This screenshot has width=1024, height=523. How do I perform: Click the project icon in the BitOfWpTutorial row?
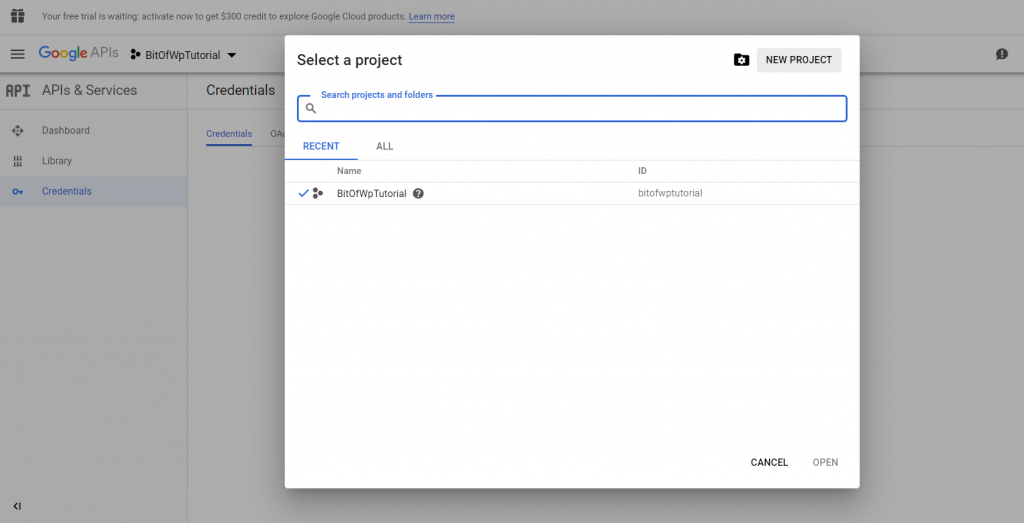click(x=318, y=193)
